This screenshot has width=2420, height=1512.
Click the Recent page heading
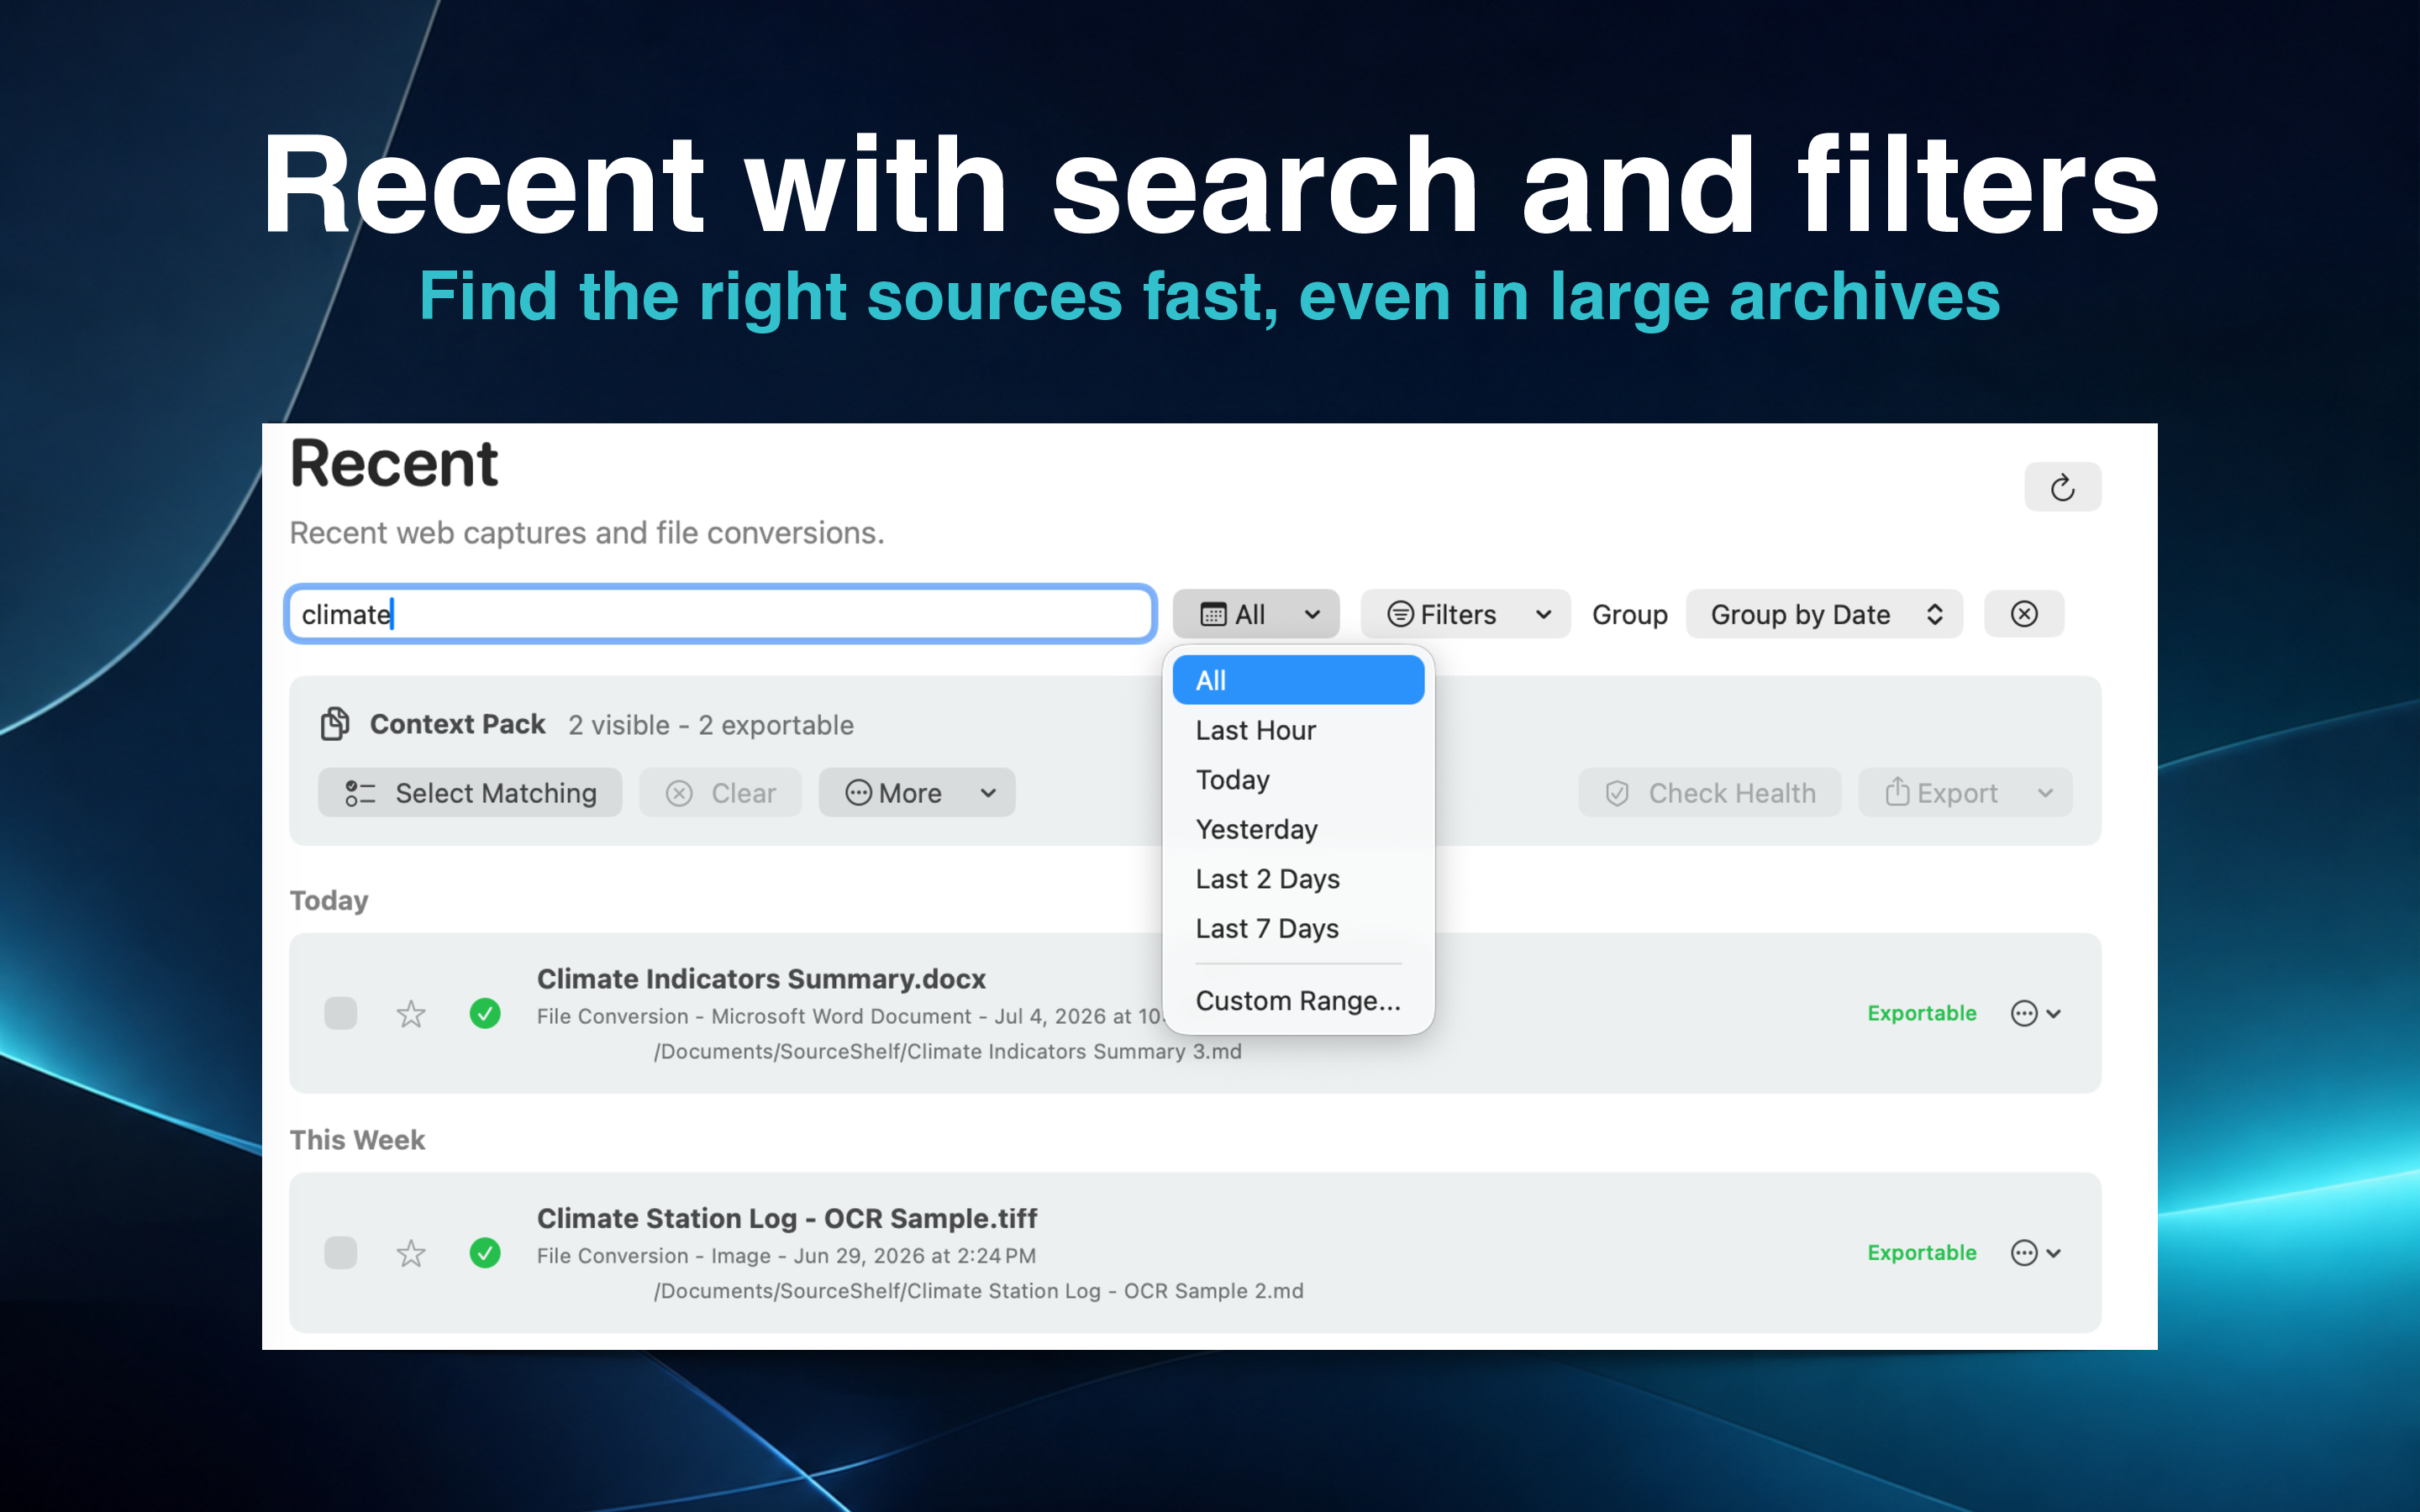(x=394, y=465)
